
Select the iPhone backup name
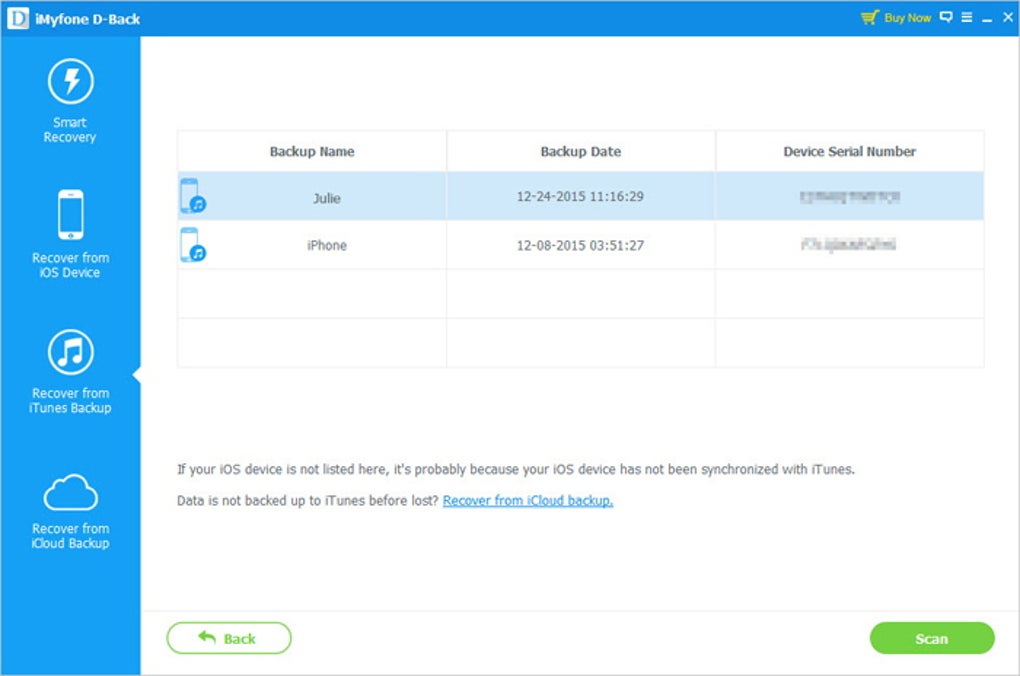pos(327,245)
